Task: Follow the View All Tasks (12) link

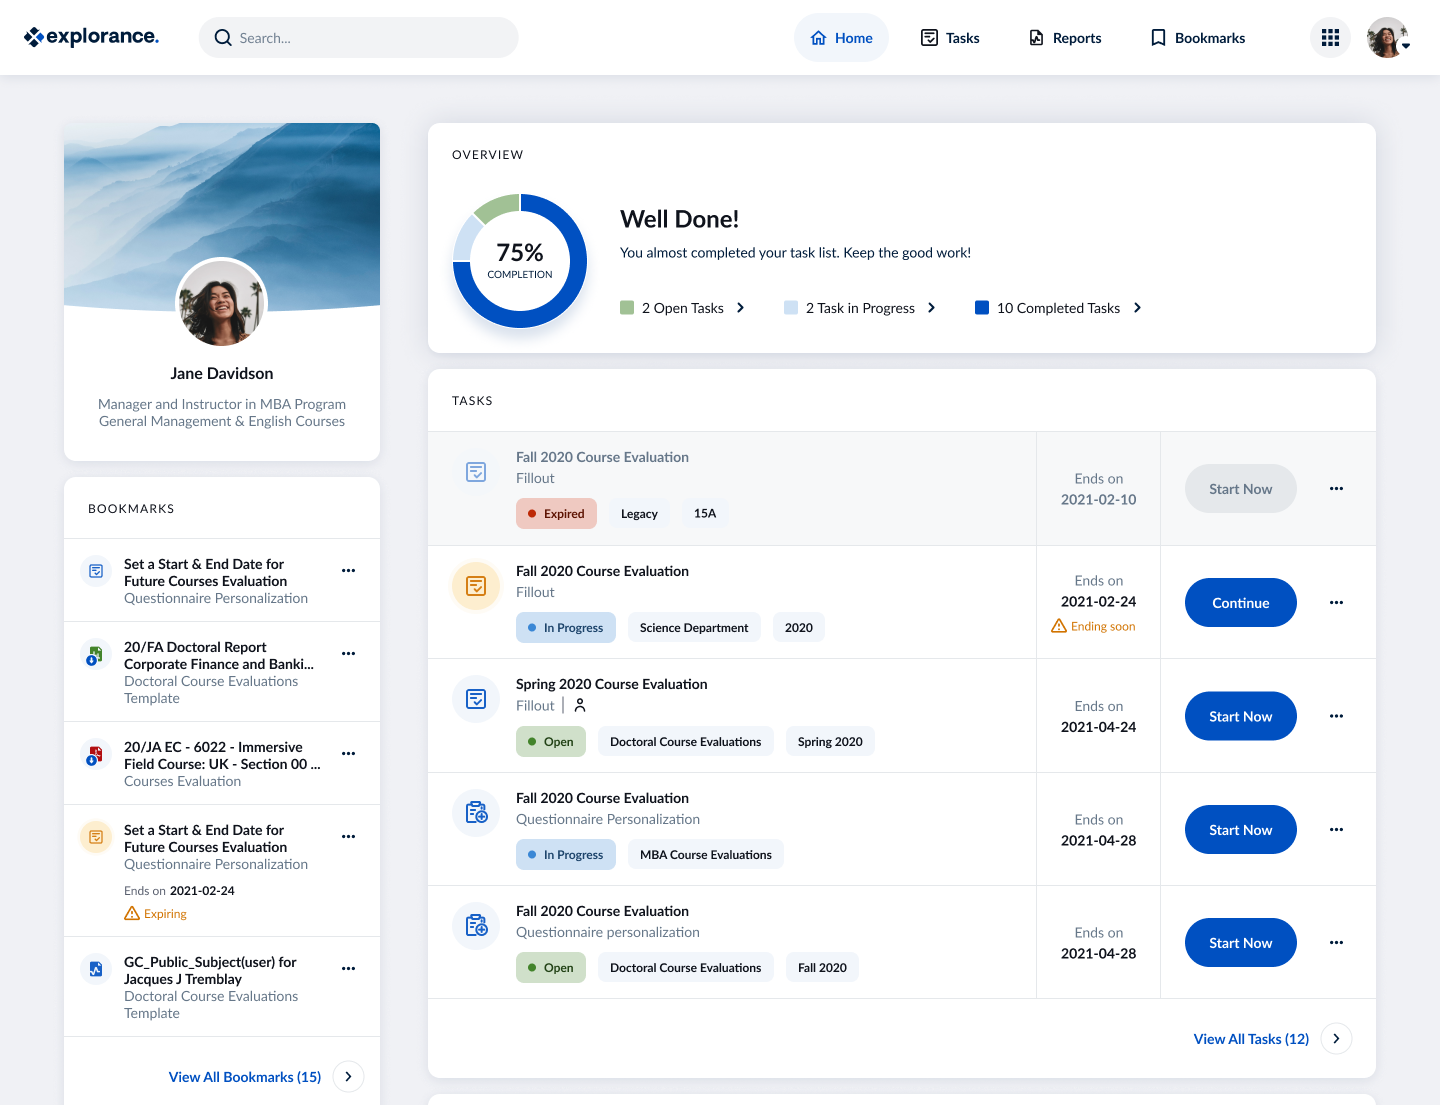Action: (x=1251, y=1039)
